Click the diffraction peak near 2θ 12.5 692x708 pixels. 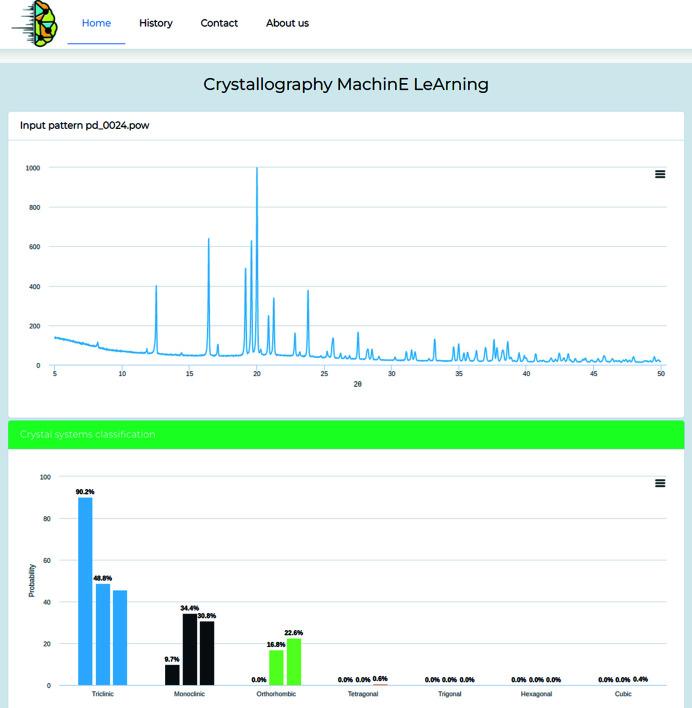click(x=156, y=320)
